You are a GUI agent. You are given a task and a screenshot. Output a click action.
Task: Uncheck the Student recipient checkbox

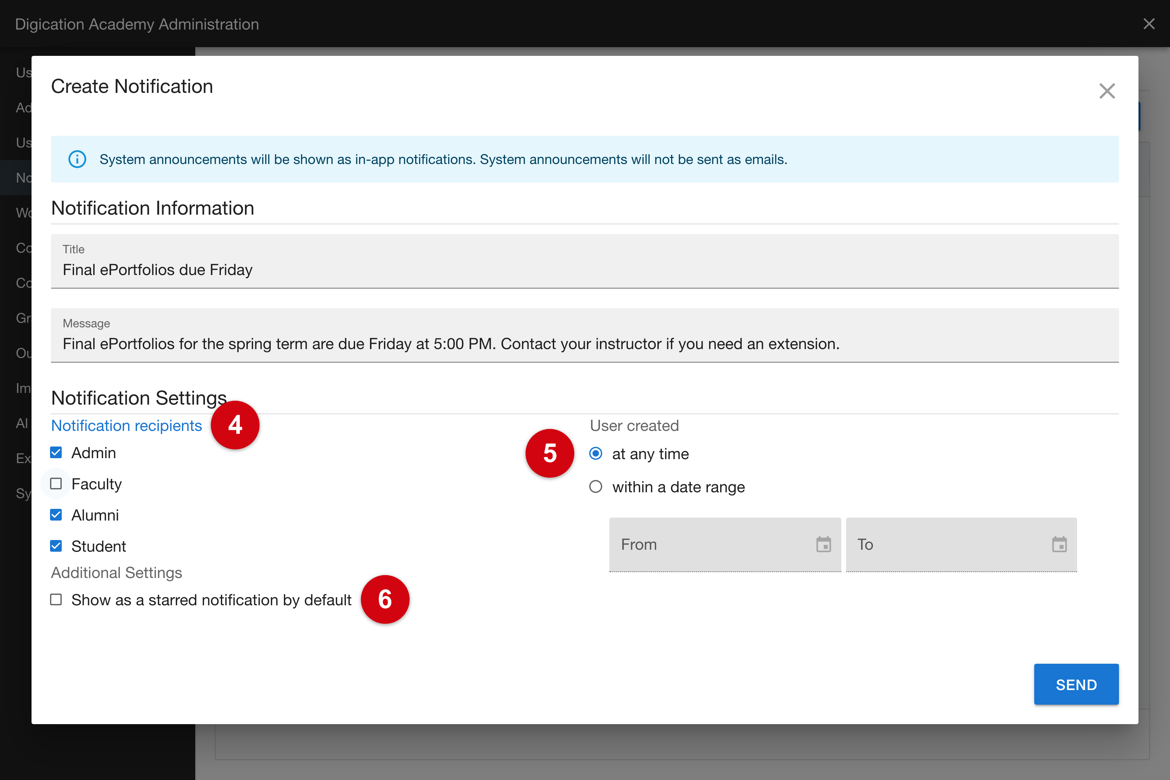[56, 546]
